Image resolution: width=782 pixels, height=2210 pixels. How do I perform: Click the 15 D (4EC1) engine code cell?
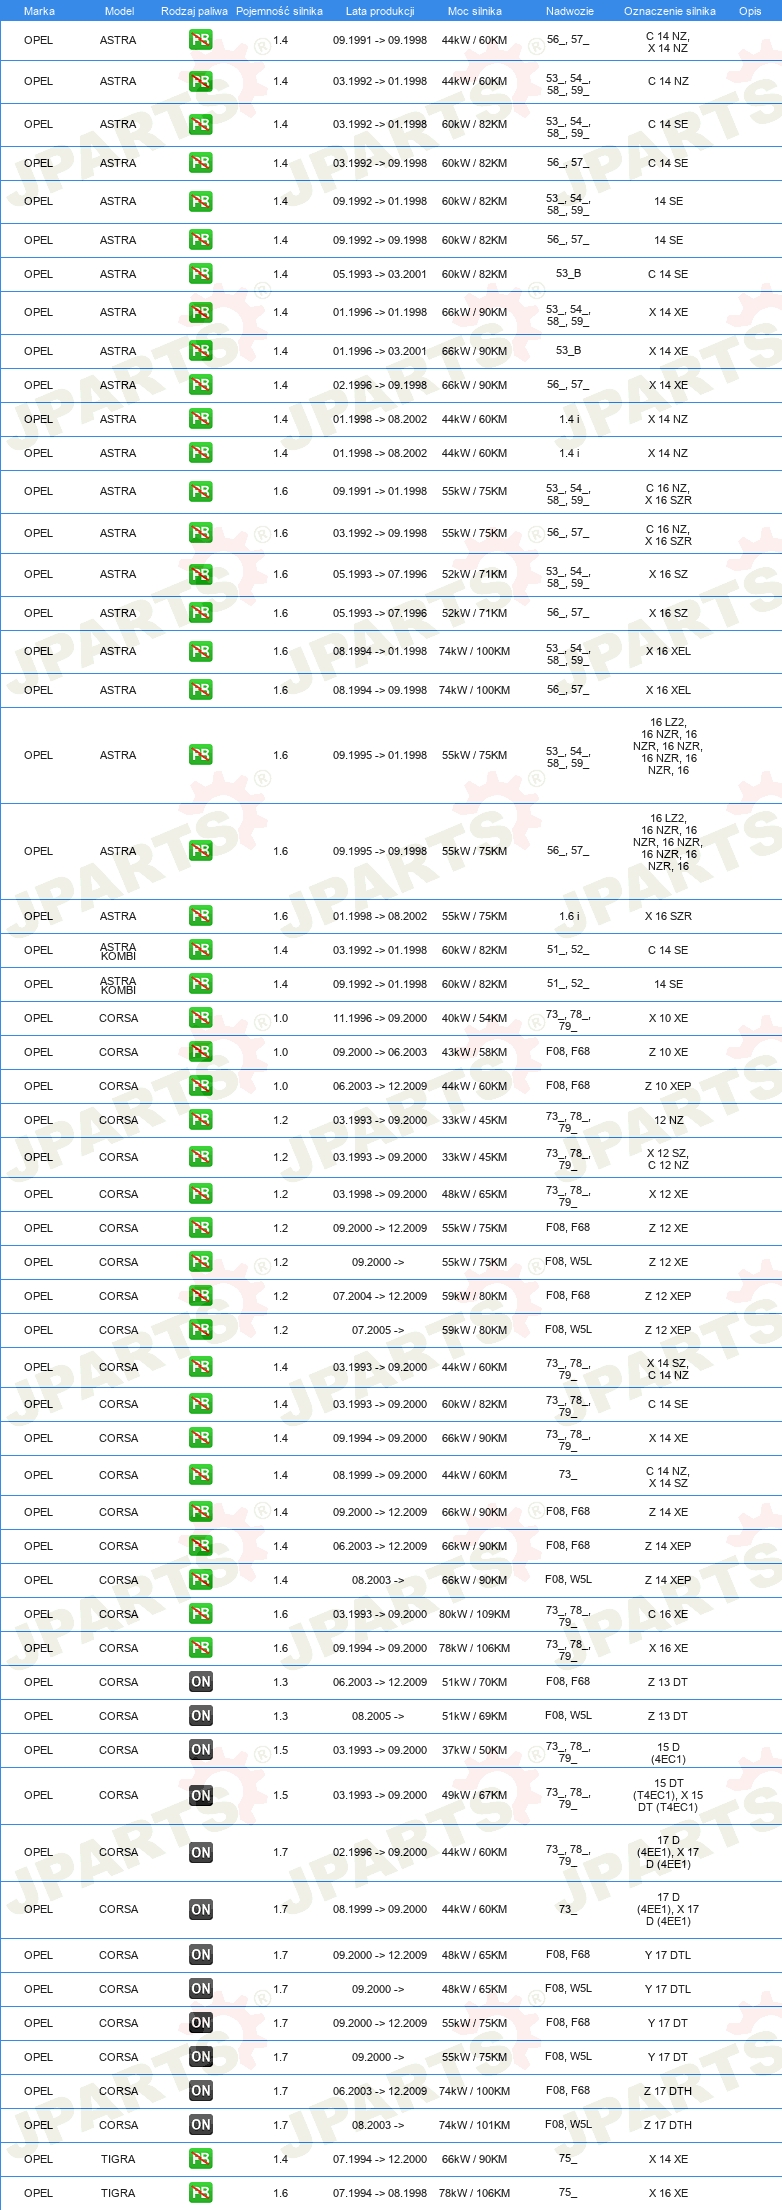pyautogui.click(x=668, y=1753)
